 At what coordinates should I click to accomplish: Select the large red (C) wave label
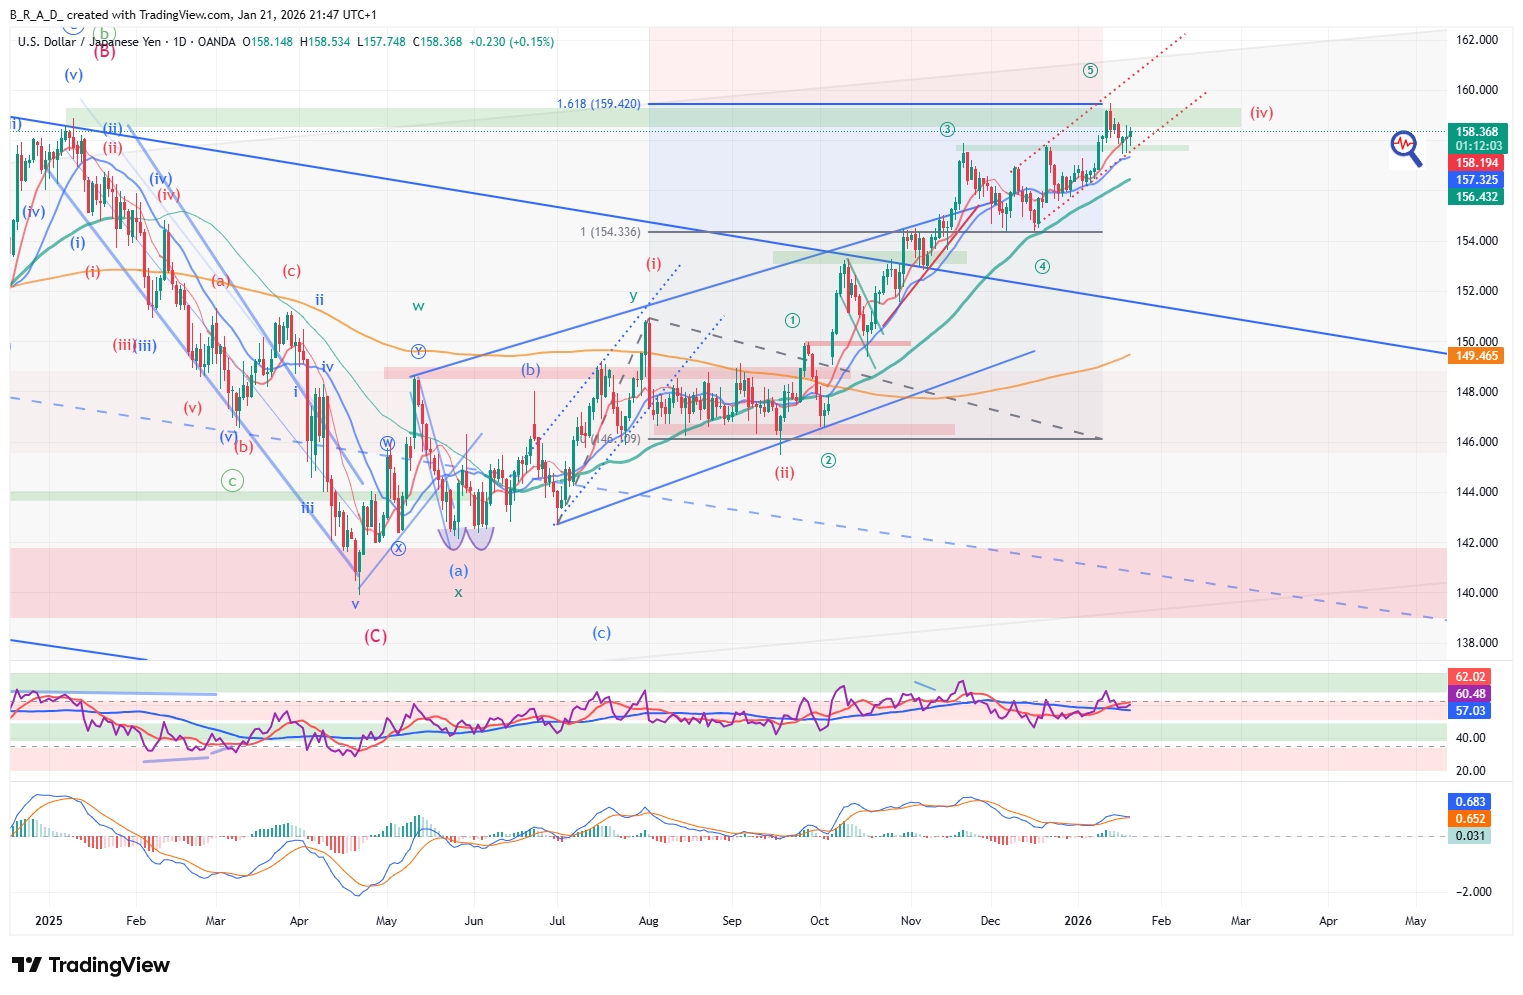click(375, 636)
